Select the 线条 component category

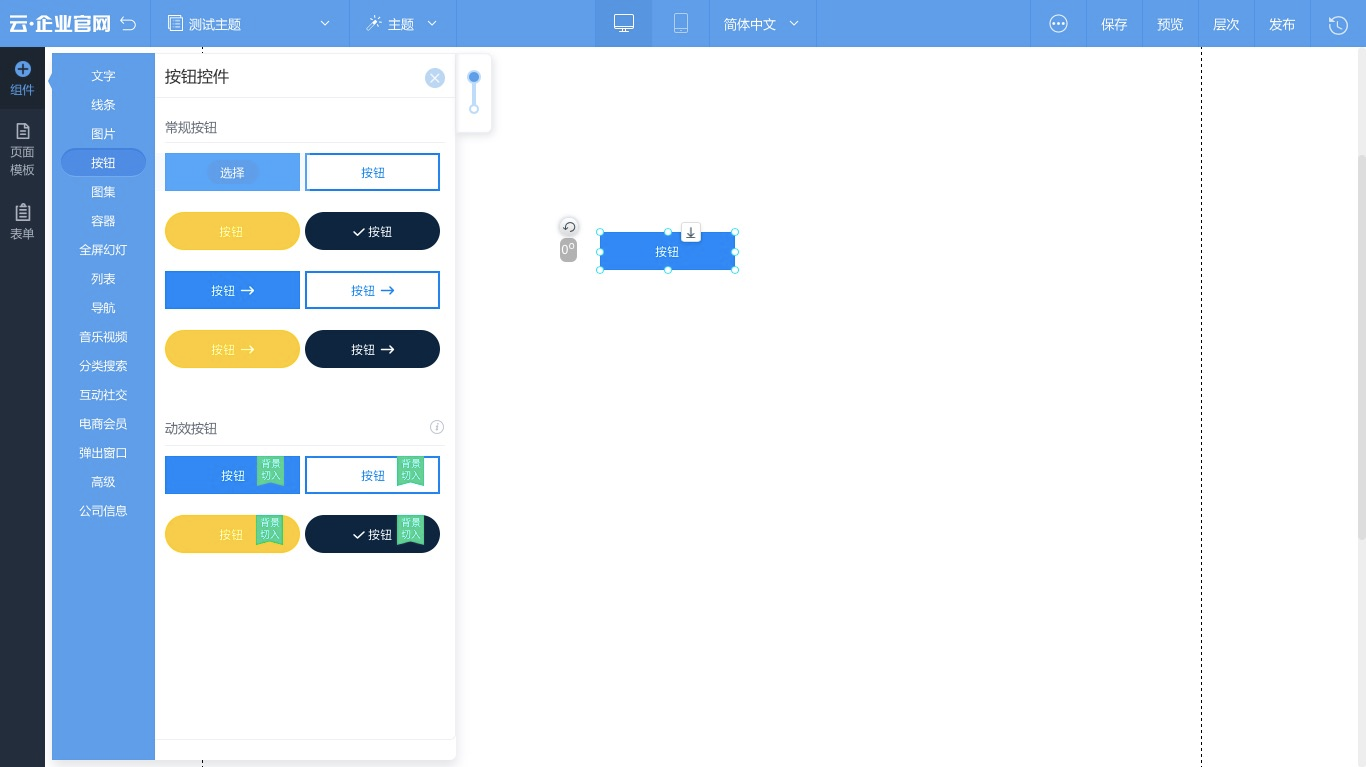103,105
